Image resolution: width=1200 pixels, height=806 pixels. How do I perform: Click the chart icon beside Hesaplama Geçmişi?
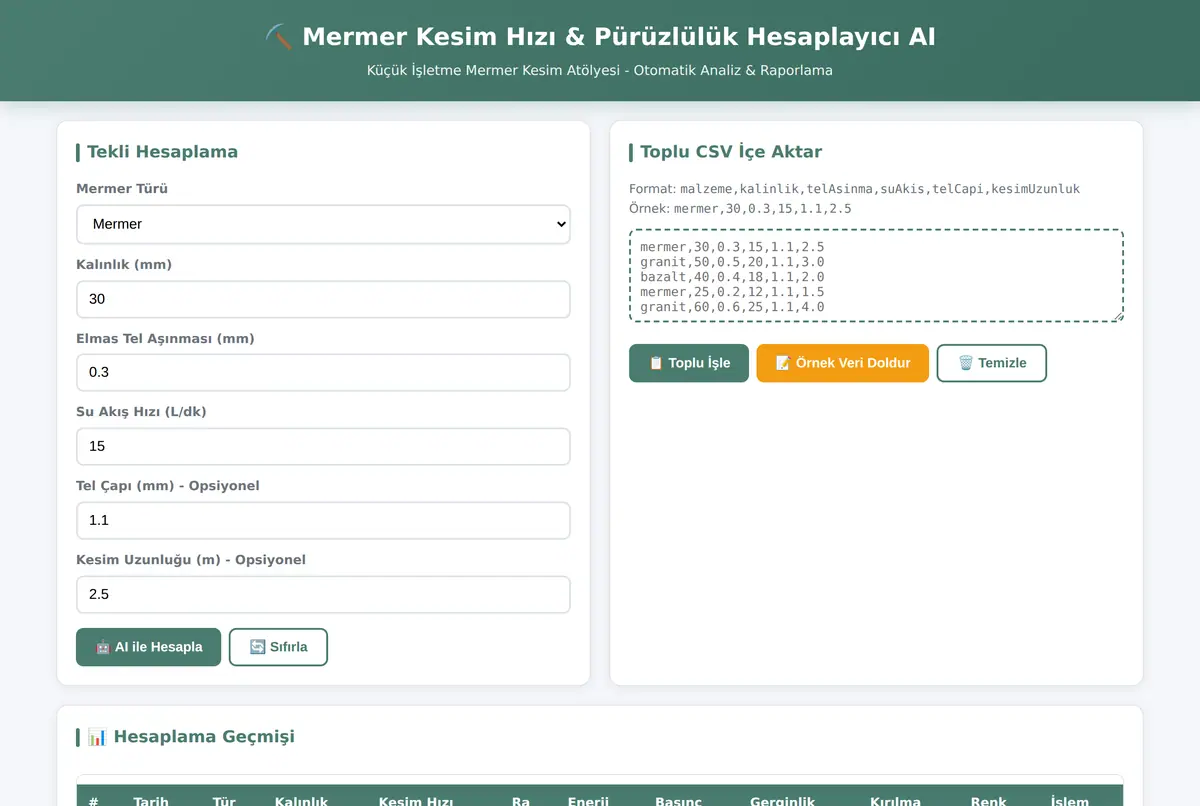[97, 737]
